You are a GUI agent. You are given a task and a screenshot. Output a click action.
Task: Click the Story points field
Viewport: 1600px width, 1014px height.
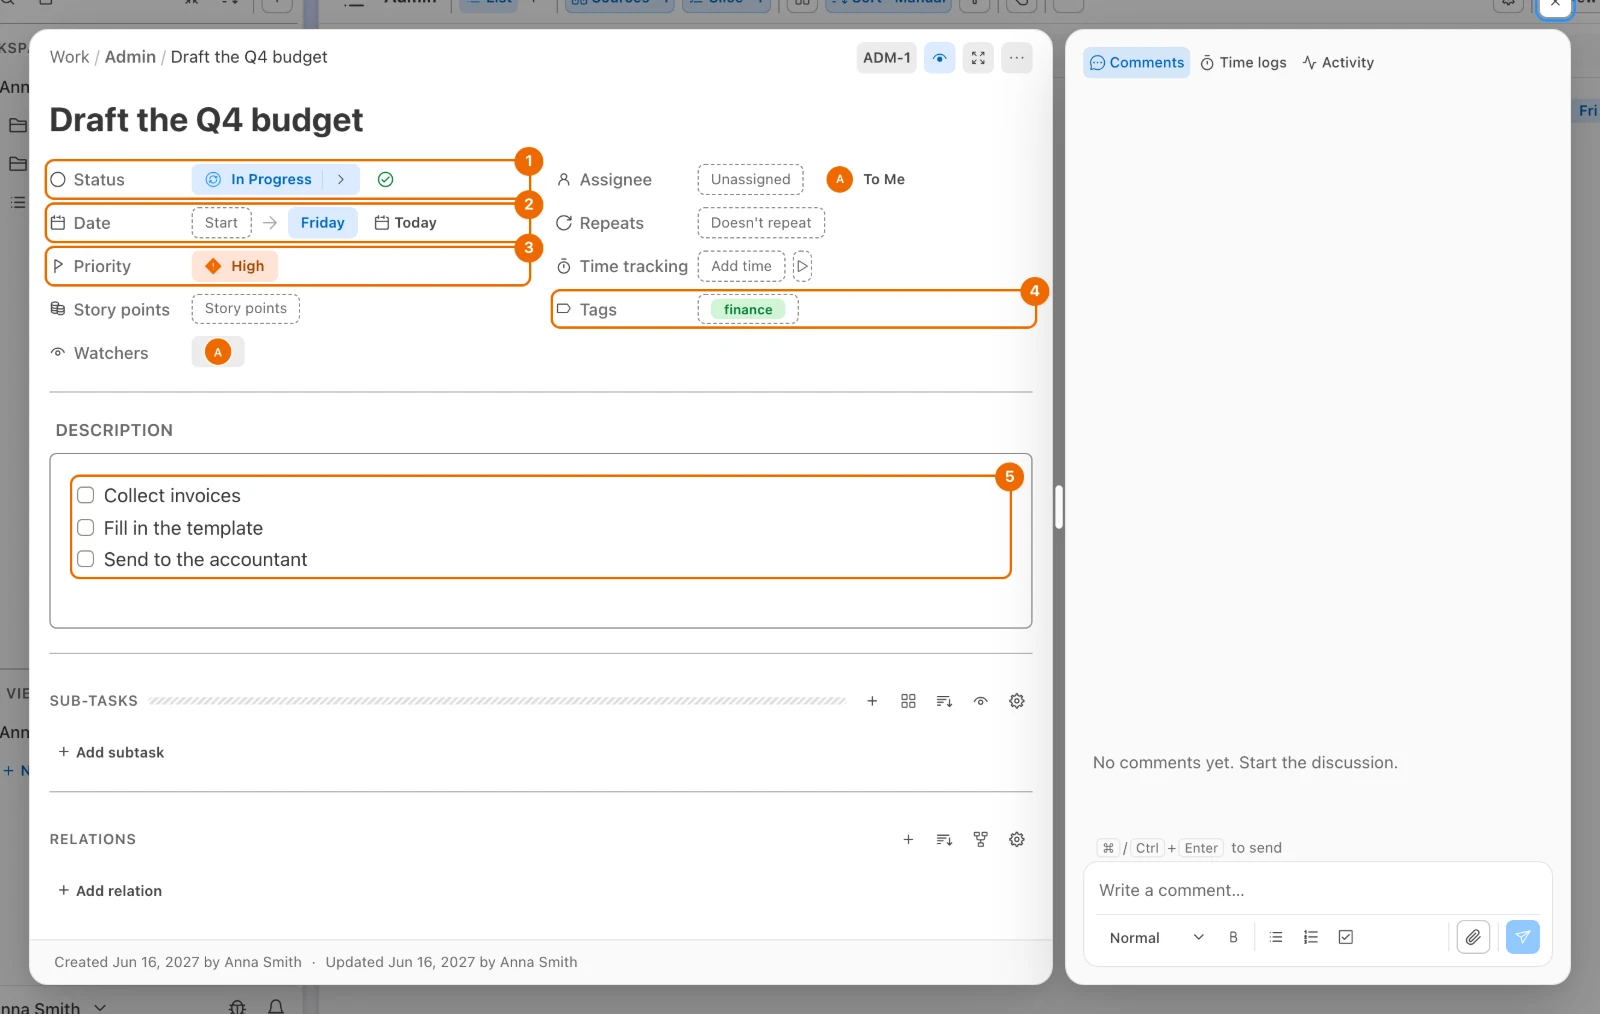click(x=246, y=308)
